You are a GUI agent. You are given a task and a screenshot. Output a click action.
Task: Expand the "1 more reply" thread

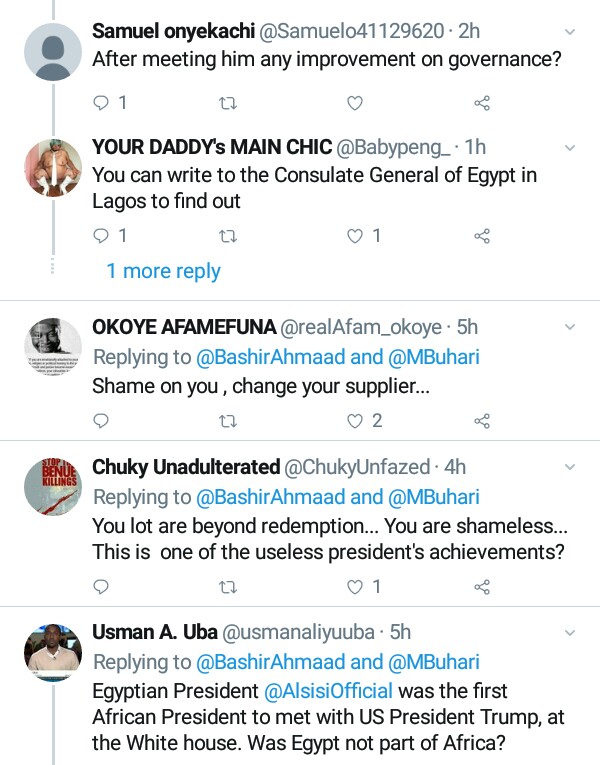coord(163,271)
